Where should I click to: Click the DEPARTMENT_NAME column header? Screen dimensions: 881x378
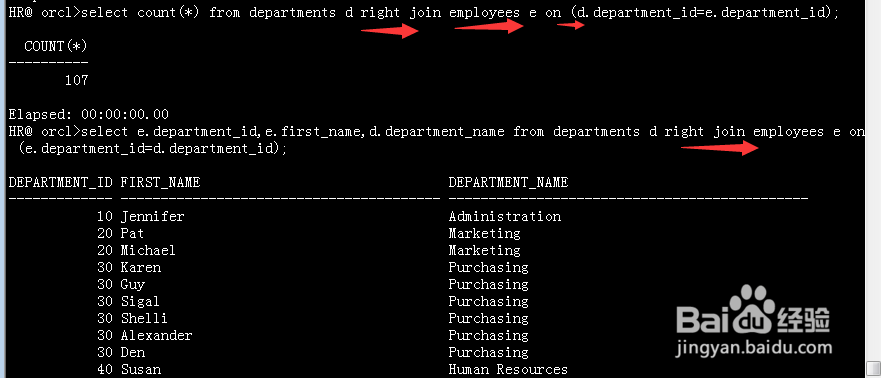pyautogui.click(x=508, y=182)
